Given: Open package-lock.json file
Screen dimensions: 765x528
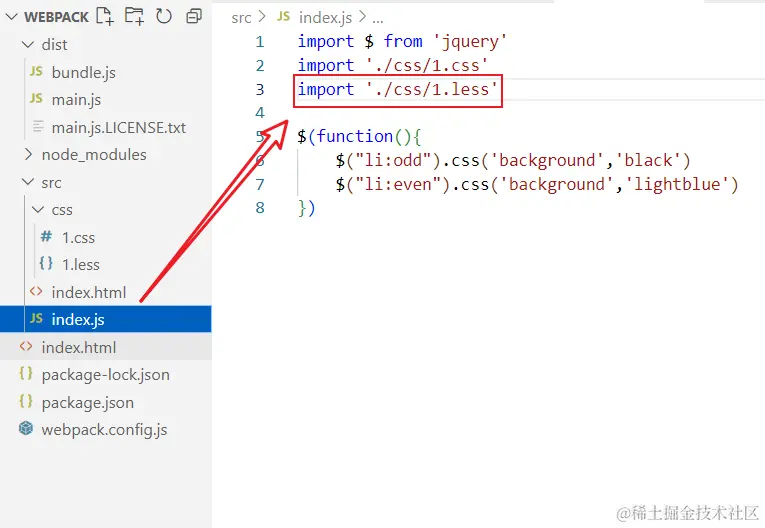Looking at the screenshot, I should click(105, 375).
